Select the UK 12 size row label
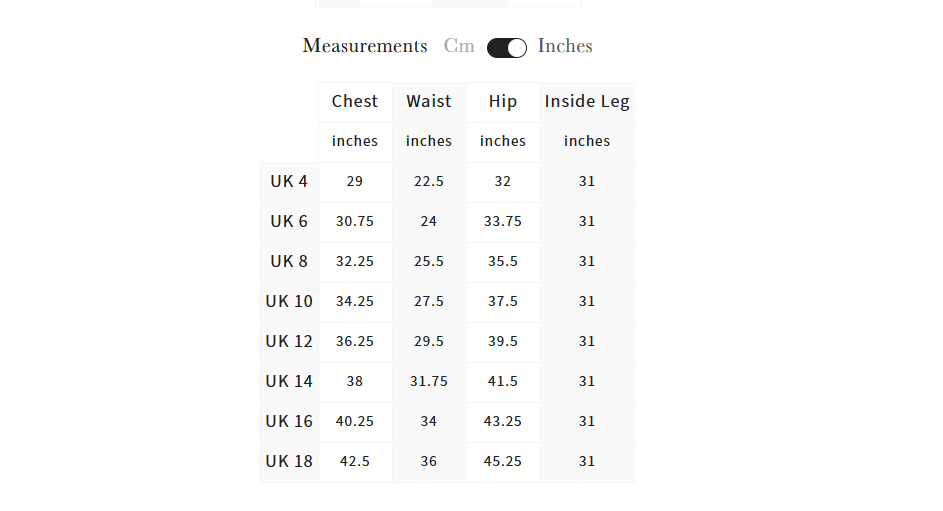This screenshot has width=943, height=511. point(289,341)
